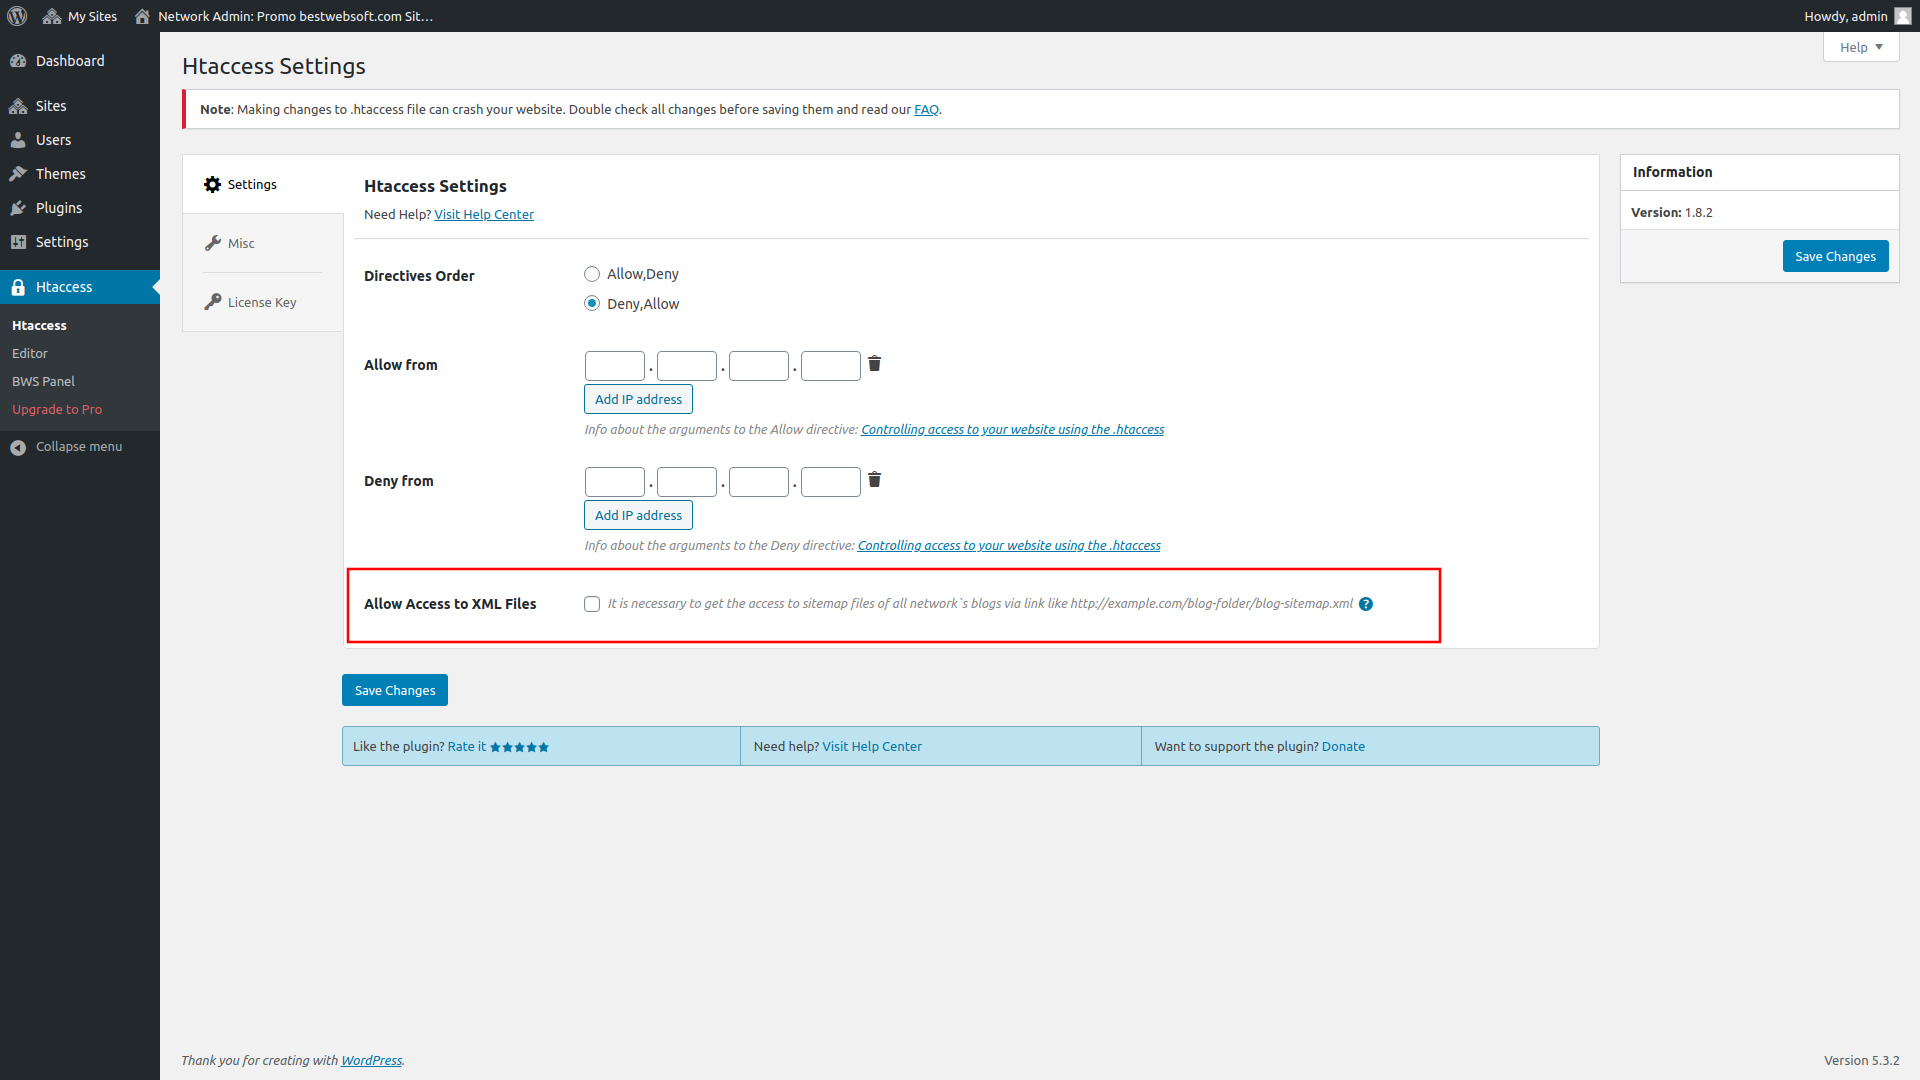Add IP address under Allow from

638,399
